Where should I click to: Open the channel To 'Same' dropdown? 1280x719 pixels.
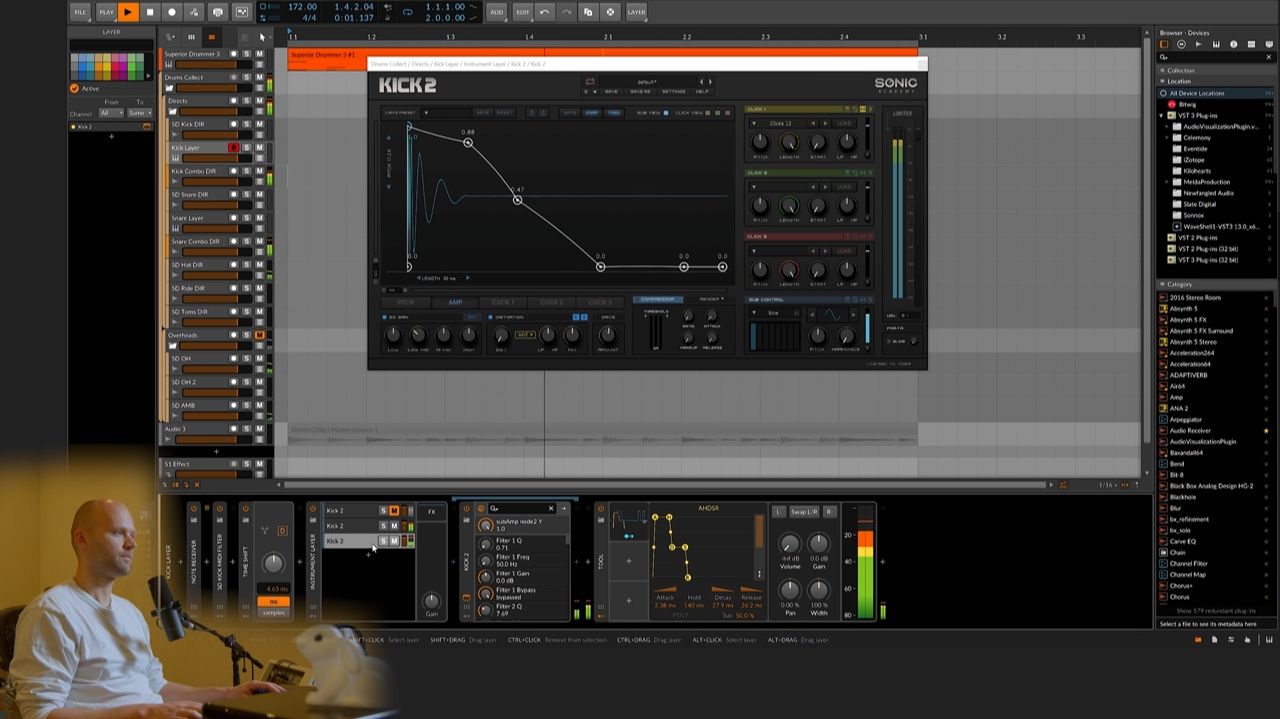click(x=139, y=113)
